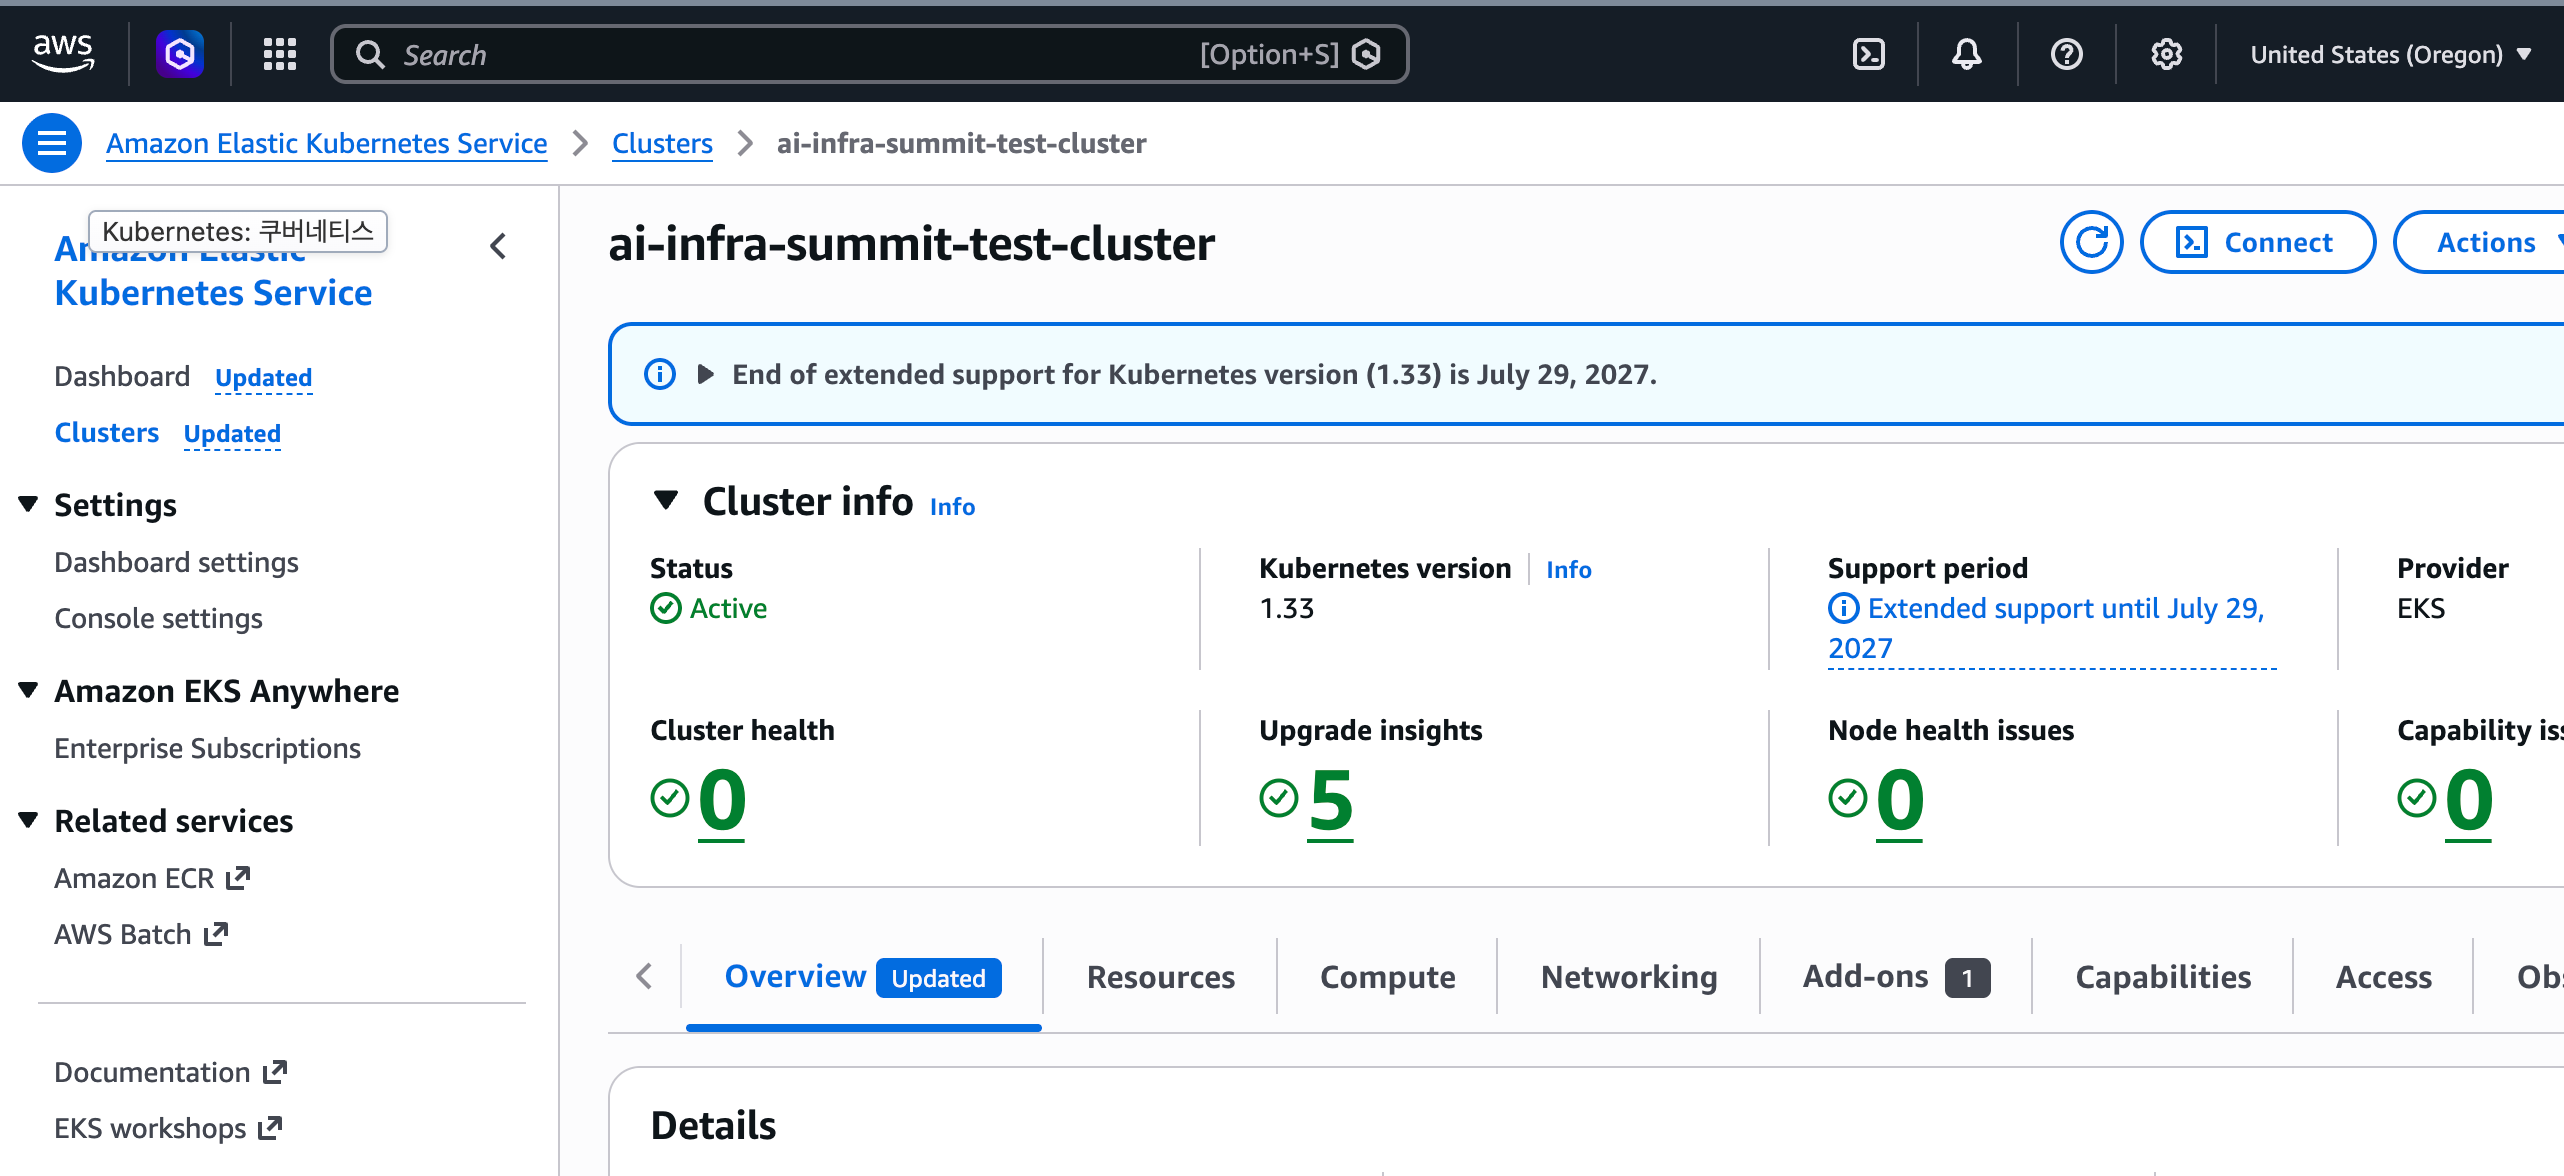Expand the extended support notice triangle
This screenshot has width=2564, height=1176.
[705, 374]
